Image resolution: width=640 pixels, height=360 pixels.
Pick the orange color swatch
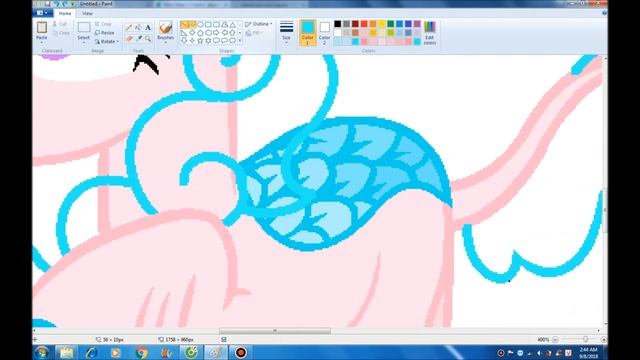click(373, 24)
